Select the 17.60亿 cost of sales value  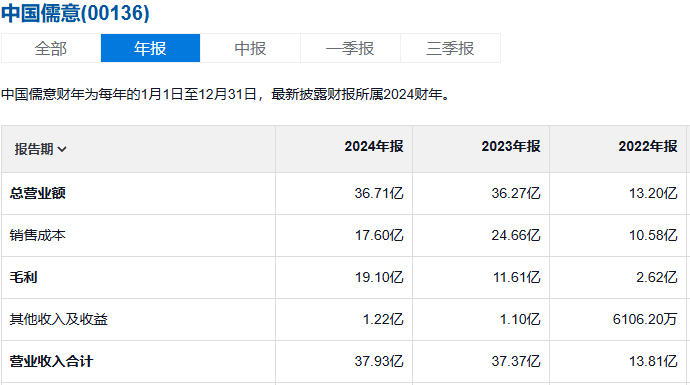tap(379, 235)
